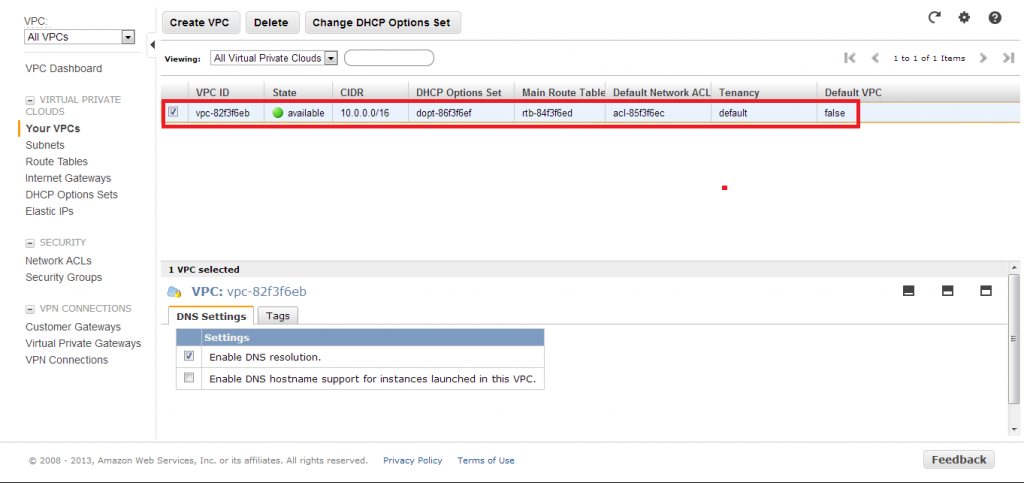This screenshot has width=1024, height=483.
Task: Open Elastic IPs in sidebar
Action: (x=50, y=211)
